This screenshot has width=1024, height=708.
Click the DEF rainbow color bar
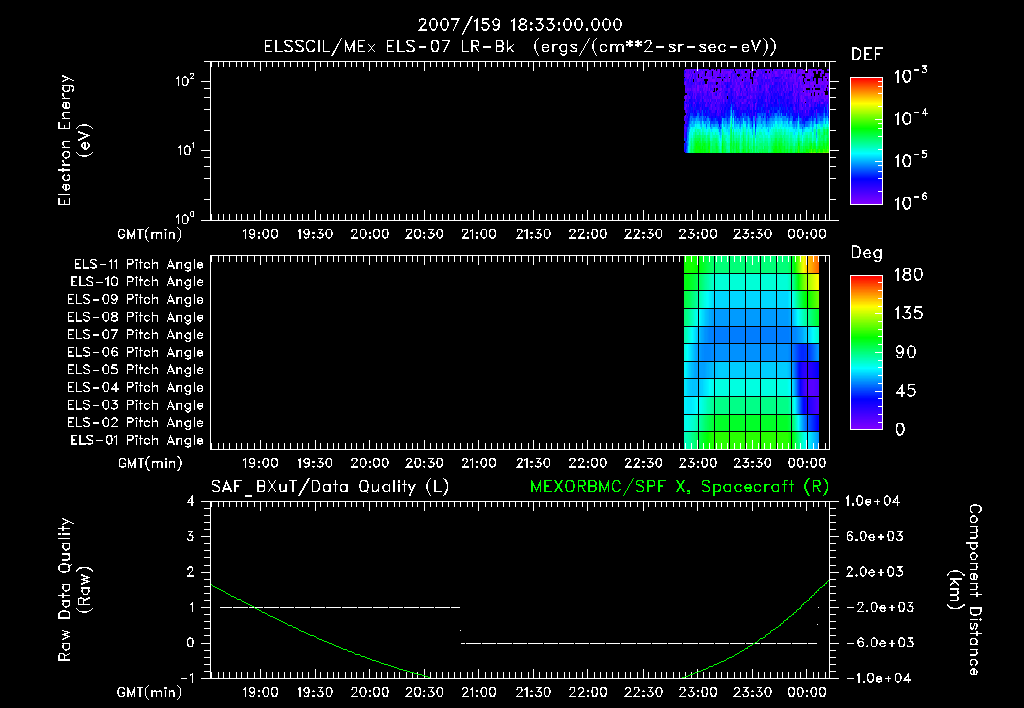click(x=866, y=141)
